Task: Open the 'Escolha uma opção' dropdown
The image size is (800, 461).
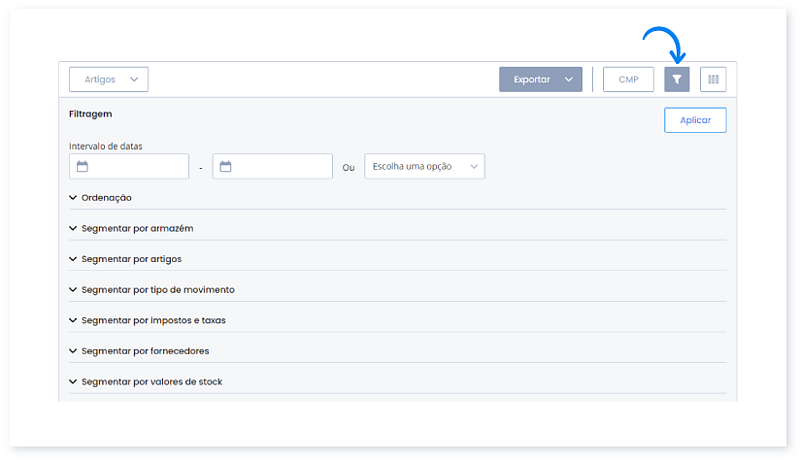Action: (424, 167)
